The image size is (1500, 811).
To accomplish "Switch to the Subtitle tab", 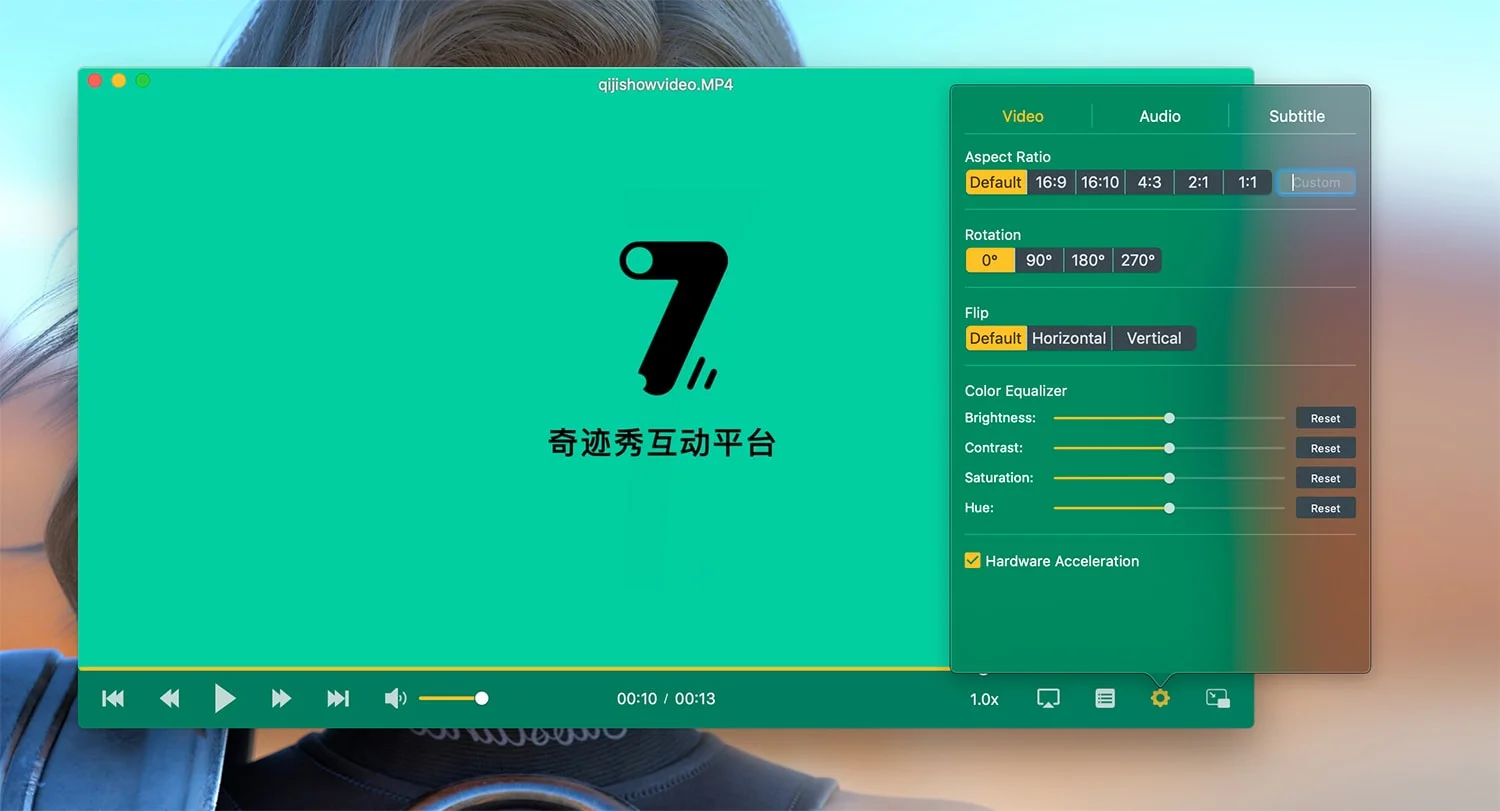I will coord(1296,116).
